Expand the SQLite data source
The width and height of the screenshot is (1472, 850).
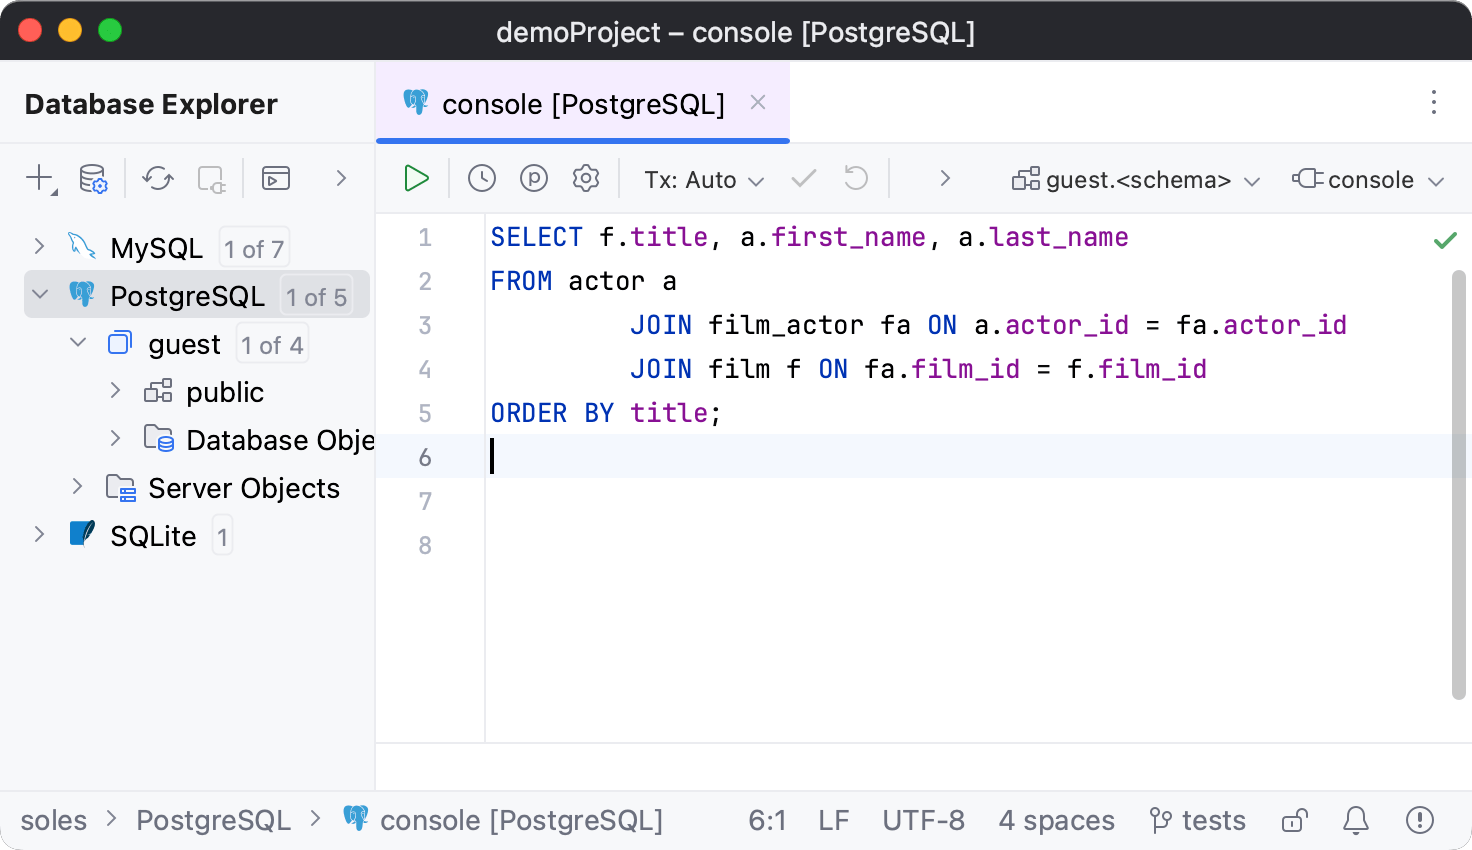(x=39, y=535)
